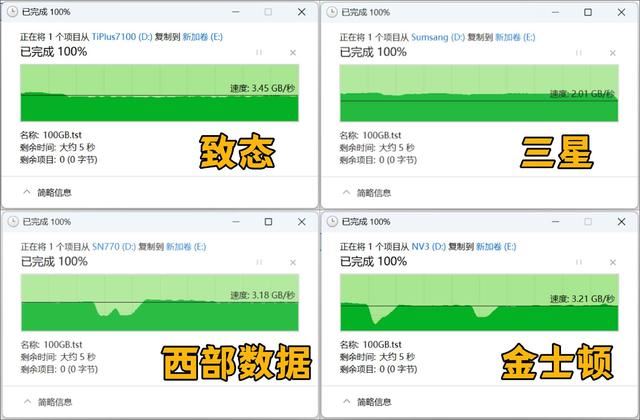This screenshot has width=640, height=420.
Task: Minimize the SN770 copy window
Action: (236, 222)
